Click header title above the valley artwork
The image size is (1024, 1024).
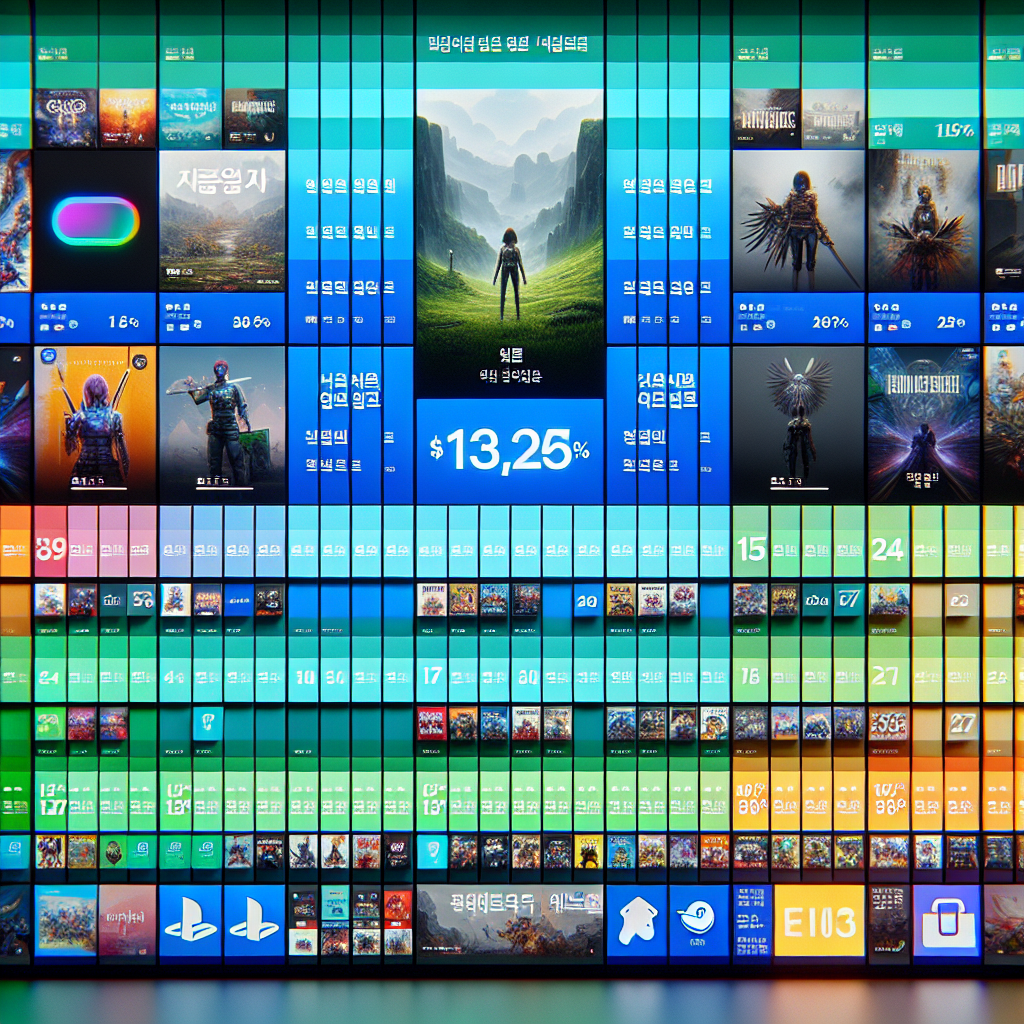(508, 44)
